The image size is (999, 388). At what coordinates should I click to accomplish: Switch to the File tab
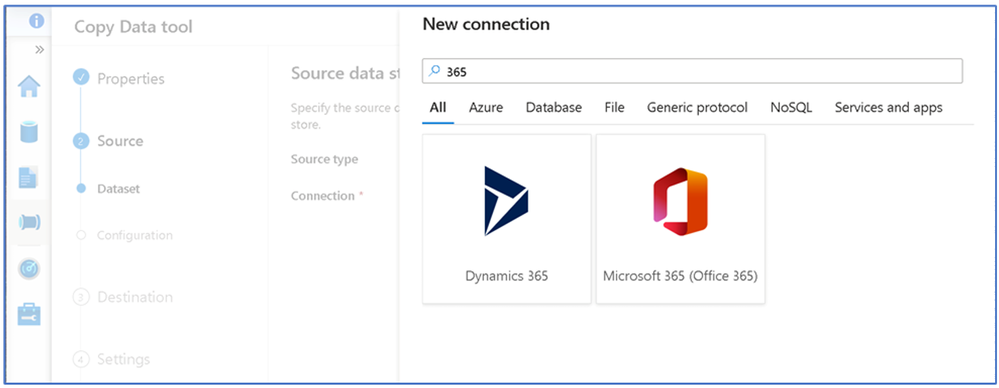614,108
